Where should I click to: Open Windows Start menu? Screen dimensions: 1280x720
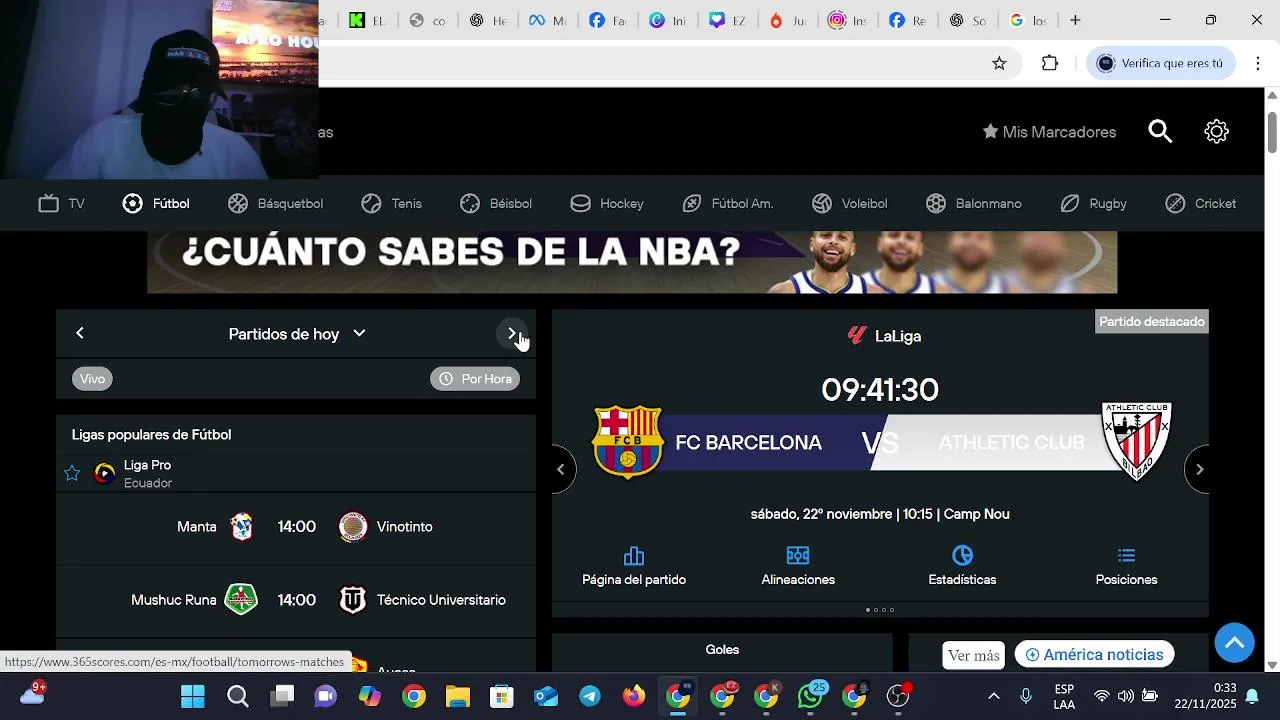(x=193, y=696)
